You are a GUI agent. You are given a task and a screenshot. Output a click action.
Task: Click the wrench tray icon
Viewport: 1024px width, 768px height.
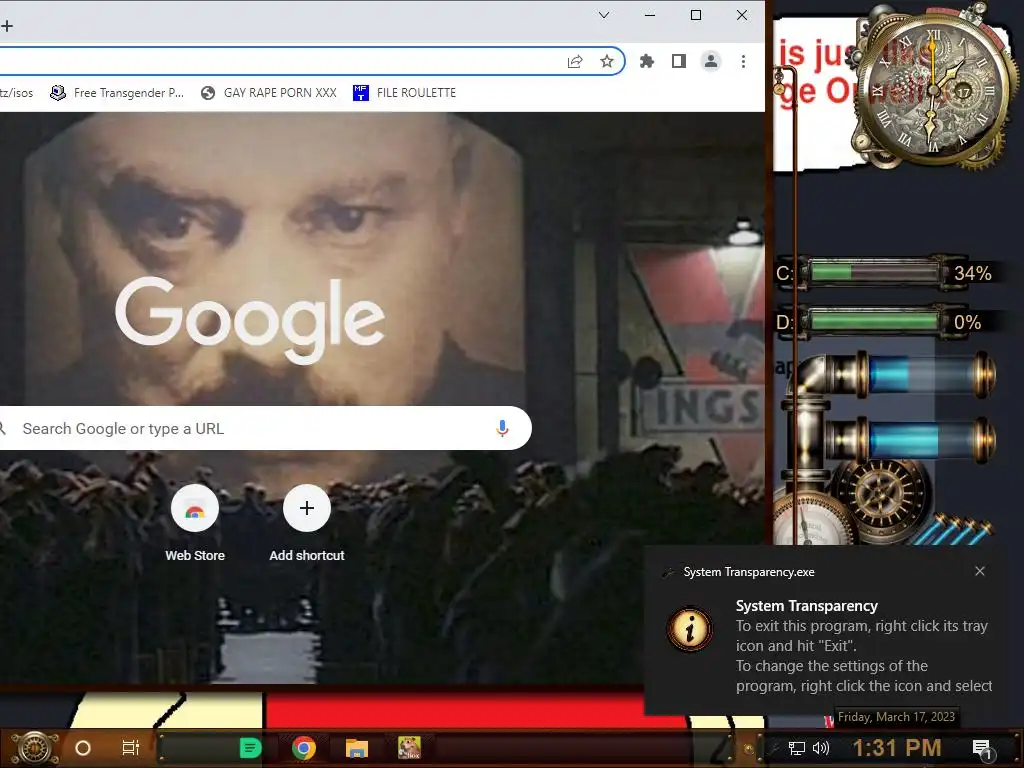(773, 748)
